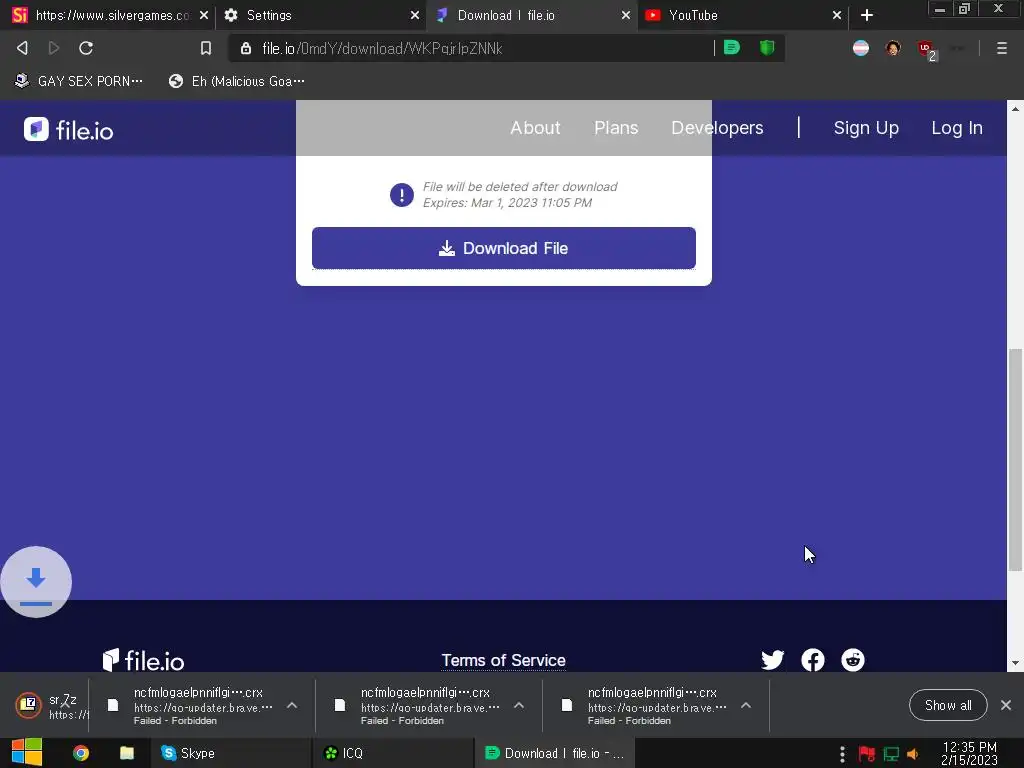Select the Download | file.io taskbar window
The image size is (1024, 768).
point(555,753)
